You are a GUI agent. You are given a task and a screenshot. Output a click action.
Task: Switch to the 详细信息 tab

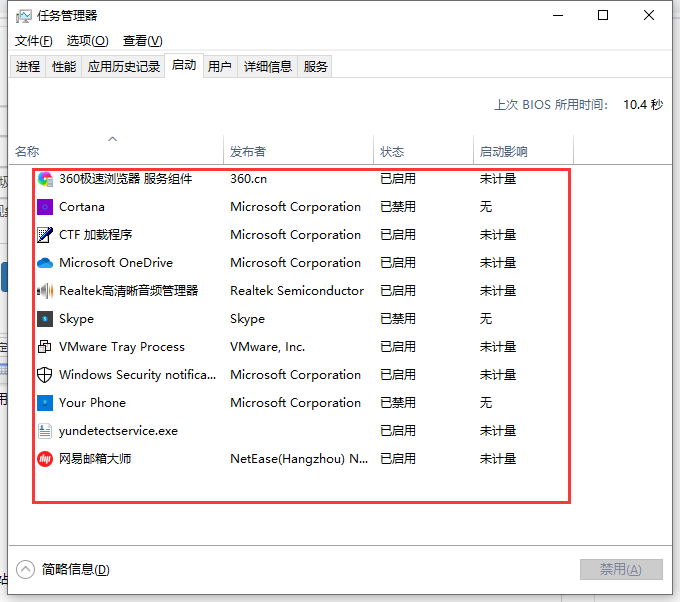268,67
